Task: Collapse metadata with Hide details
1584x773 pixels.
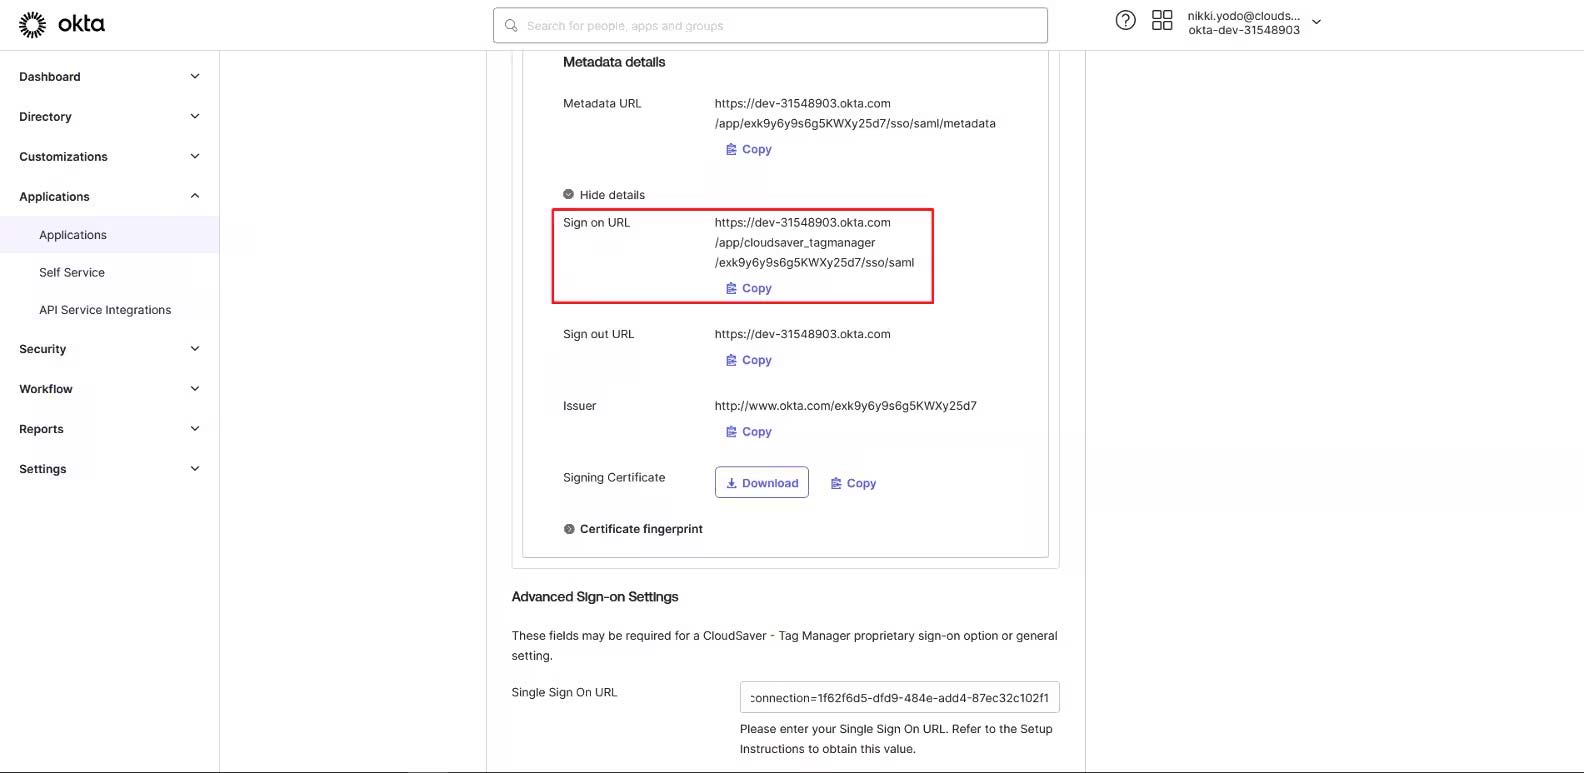Action: [x=604, y=195]
